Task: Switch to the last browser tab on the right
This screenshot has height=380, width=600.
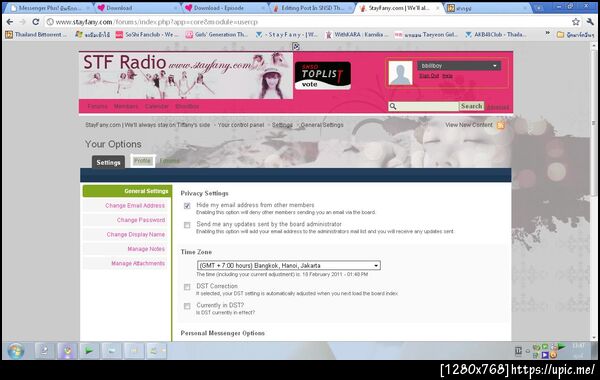Action: click(x=488, y=8)
